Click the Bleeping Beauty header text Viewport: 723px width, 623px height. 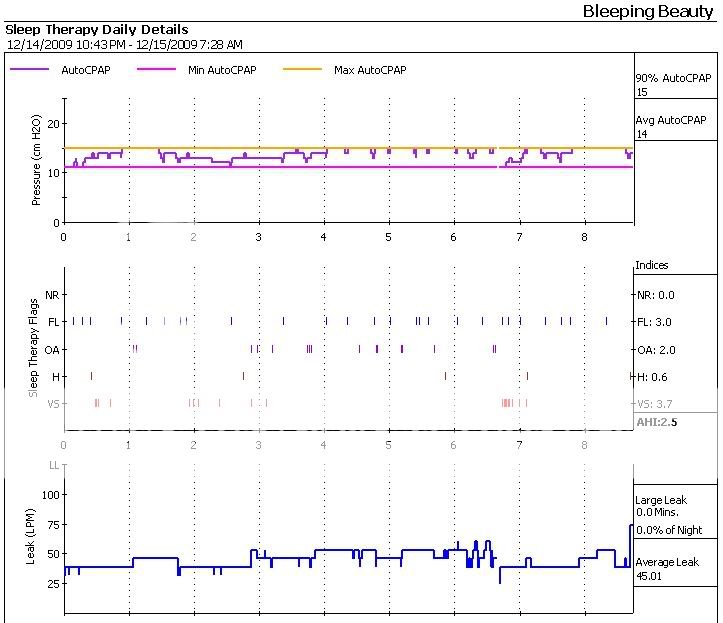pyautogui.click(x=647, y=11)
